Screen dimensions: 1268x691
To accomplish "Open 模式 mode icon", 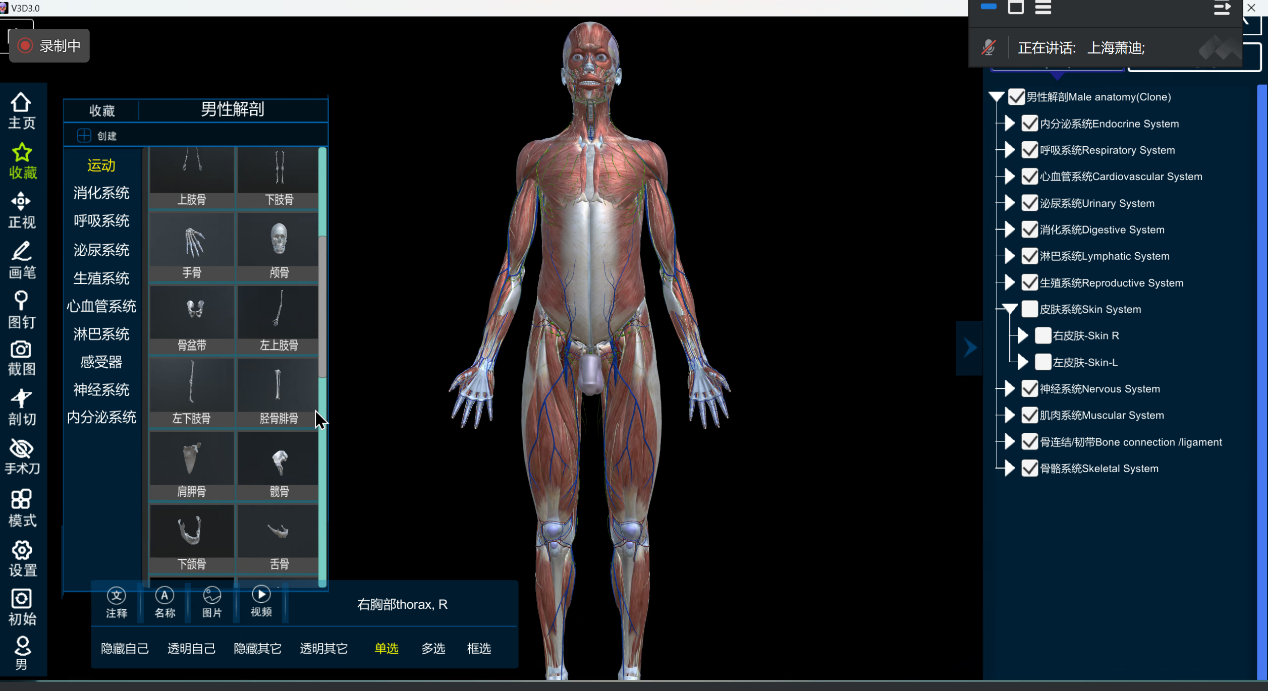I will coord(21,508).
